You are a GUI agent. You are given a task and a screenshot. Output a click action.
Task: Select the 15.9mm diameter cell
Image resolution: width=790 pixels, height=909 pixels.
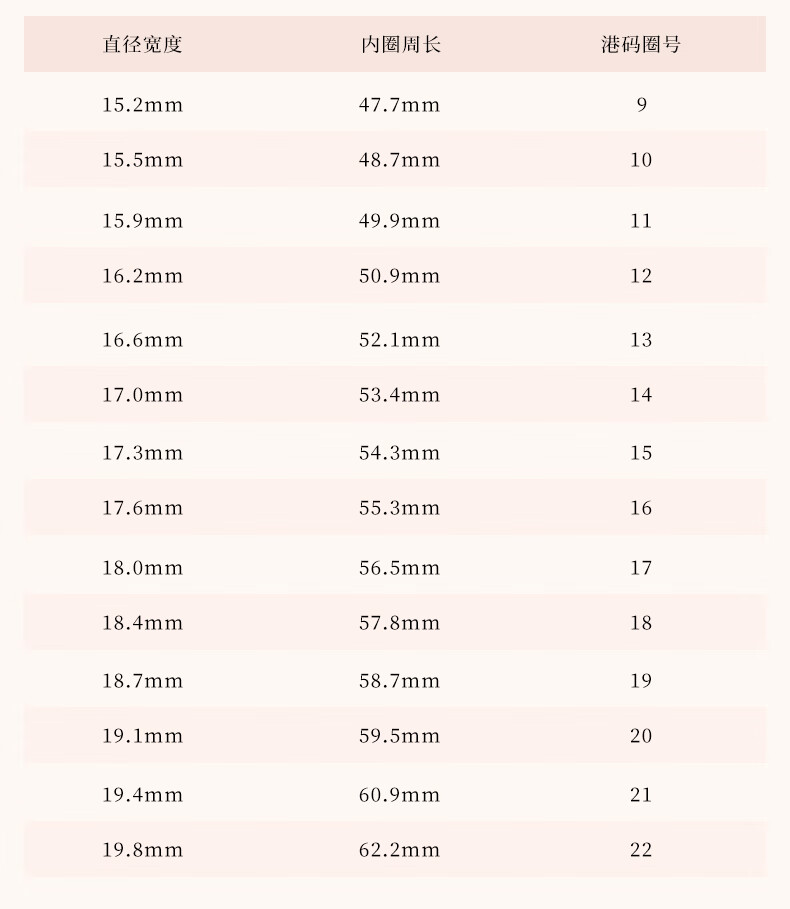point(143,220)
